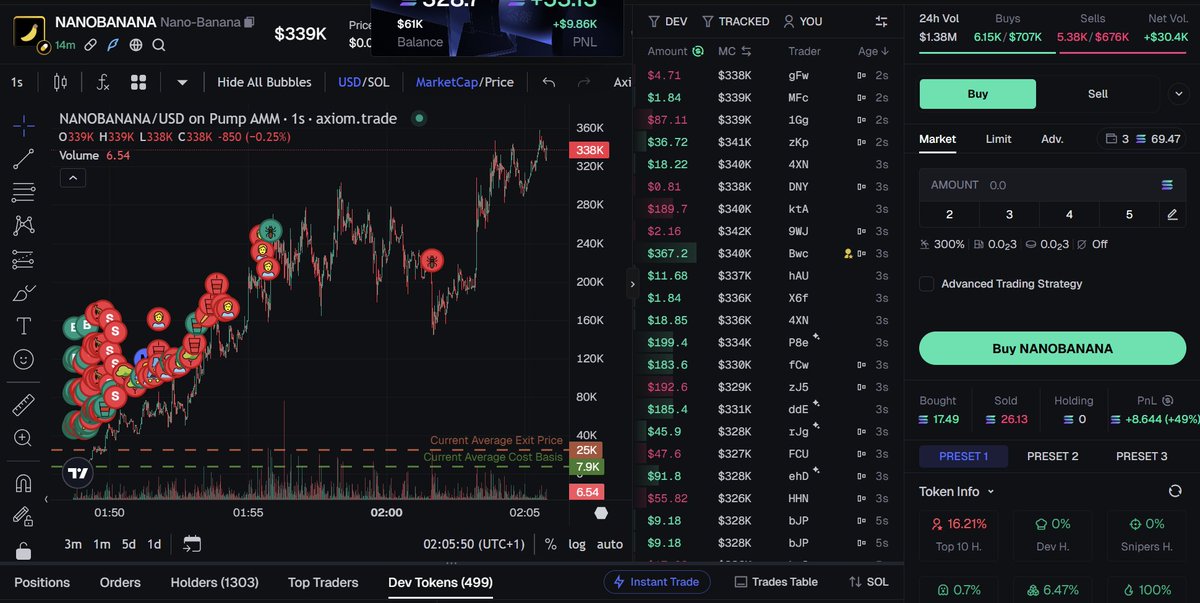Open the Top Traders tab
1200x603 pixels.
323,582
